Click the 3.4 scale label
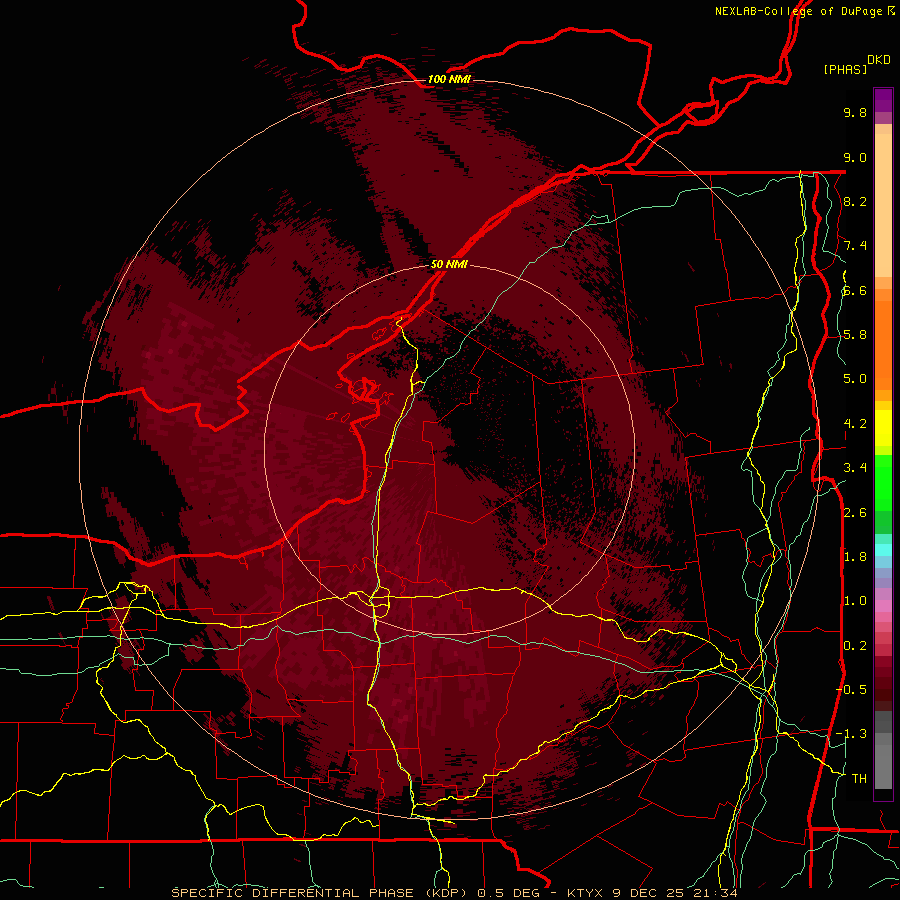Screen dimensions: 900x900 click(x=855, y=468)
